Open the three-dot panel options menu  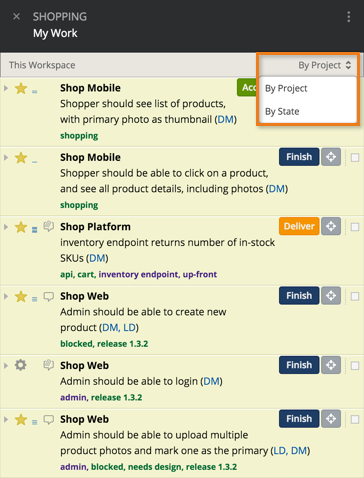[348, 17]
